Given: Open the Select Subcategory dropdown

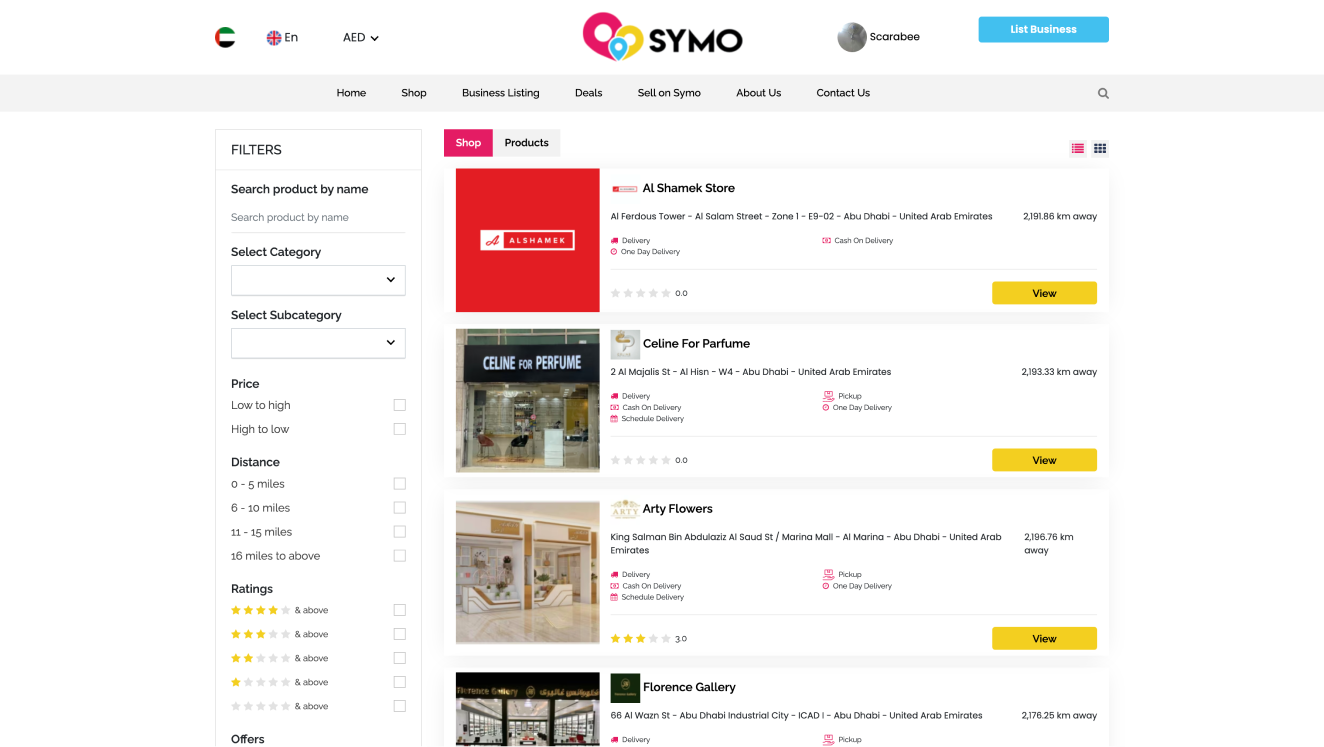Looking at the screenshot, I should coord(318,343).
